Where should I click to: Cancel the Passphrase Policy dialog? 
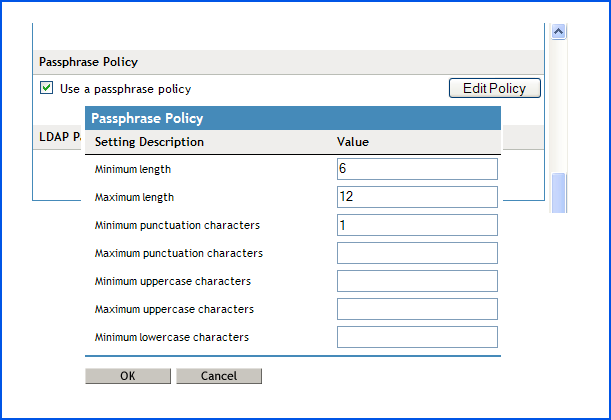point(219,376)
